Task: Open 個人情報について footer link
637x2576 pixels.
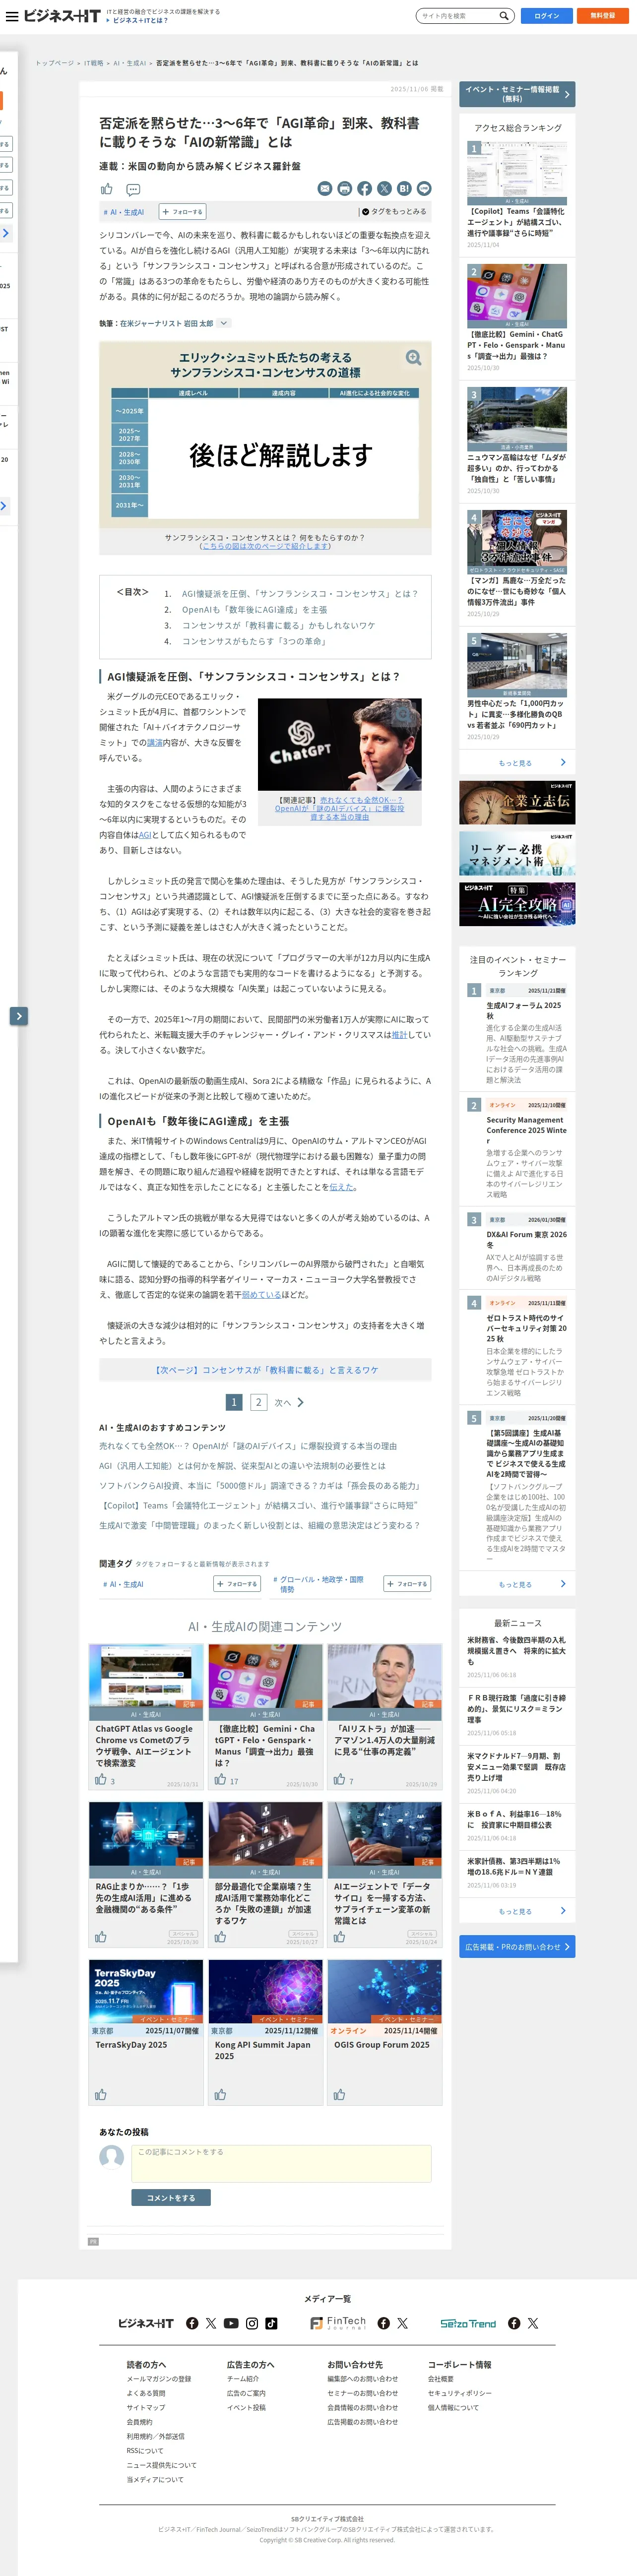Action: [x=453, y=2407]
